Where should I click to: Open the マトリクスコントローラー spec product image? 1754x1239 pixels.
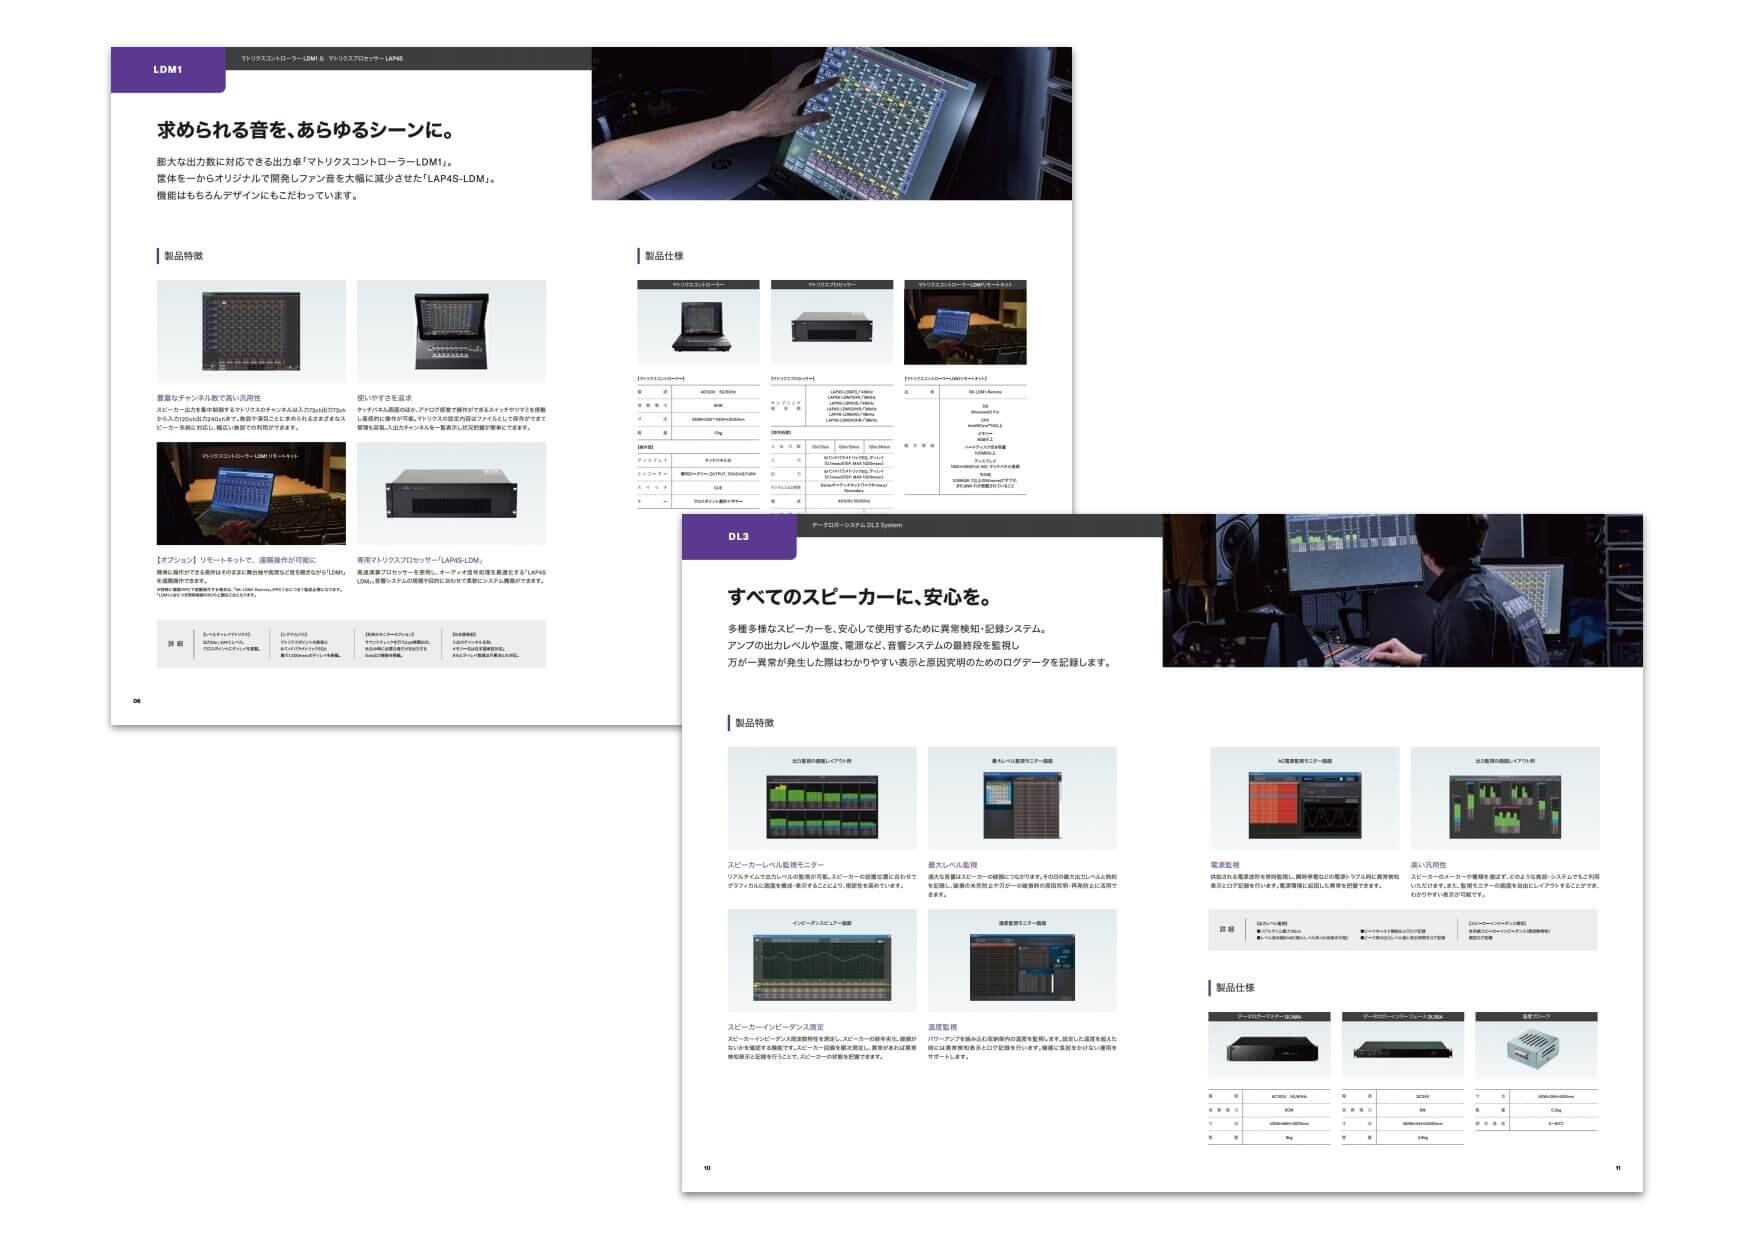click(x=698, y=328)
